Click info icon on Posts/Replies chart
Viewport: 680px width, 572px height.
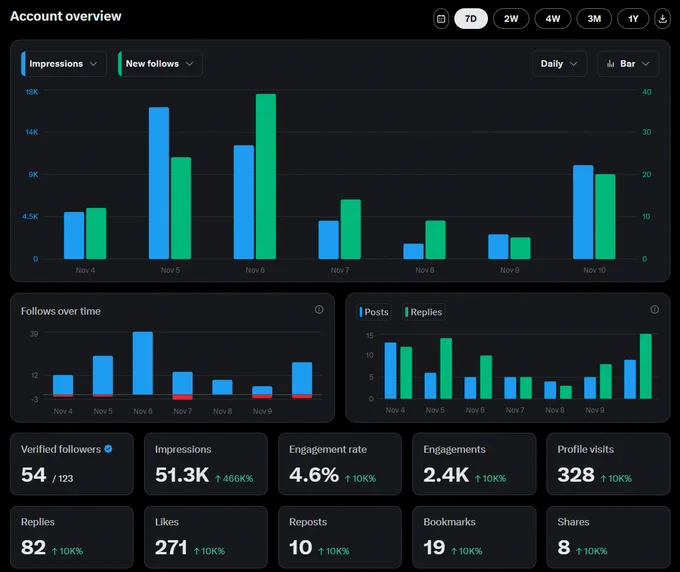coord(654,310)
